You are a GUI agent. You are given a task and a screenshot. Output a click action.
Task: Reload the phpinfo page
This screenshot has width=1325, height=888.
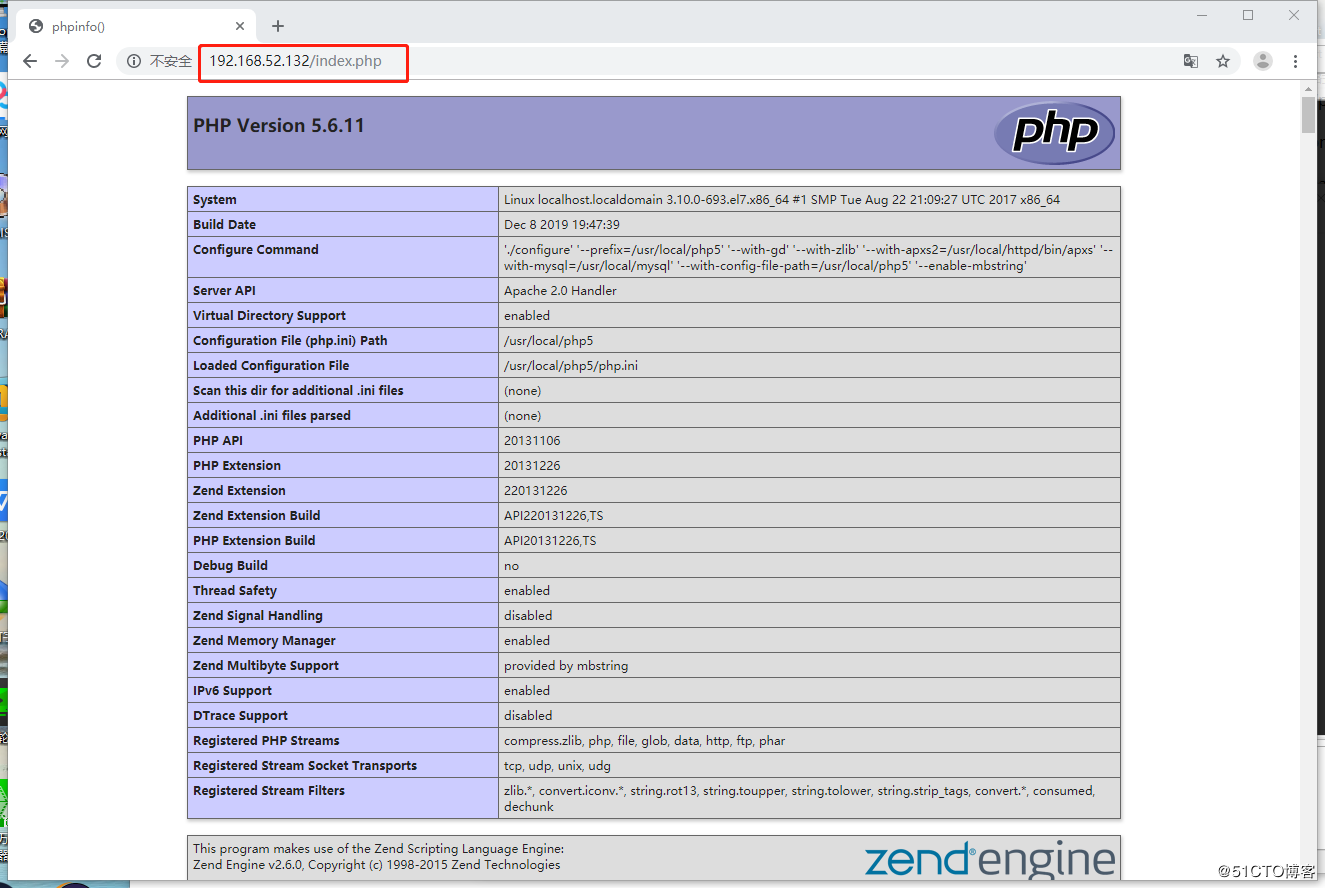94,61
